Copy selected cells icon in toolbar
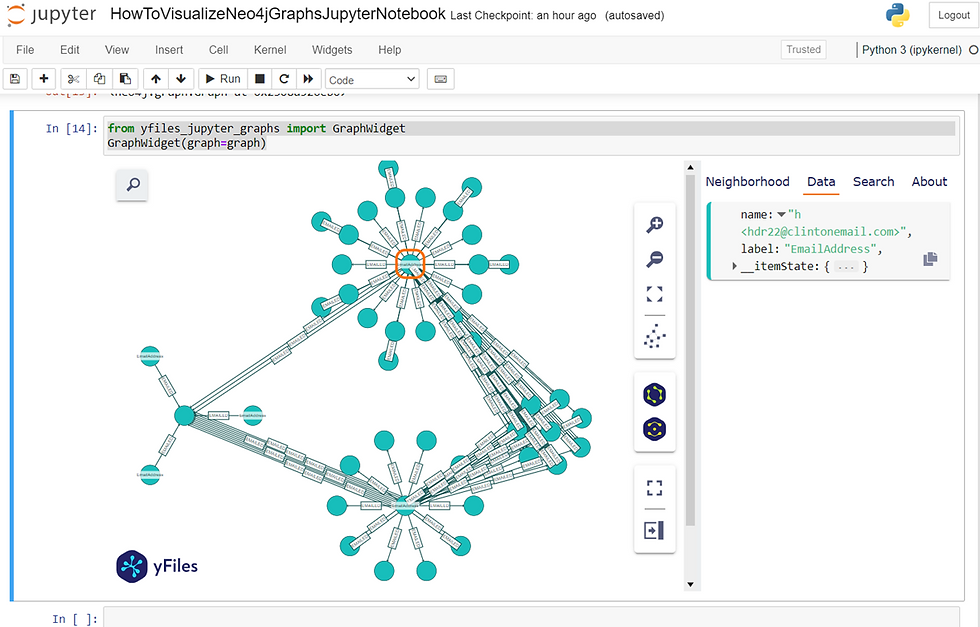Viewport: 980px width, 627px height. coord(99,79)
